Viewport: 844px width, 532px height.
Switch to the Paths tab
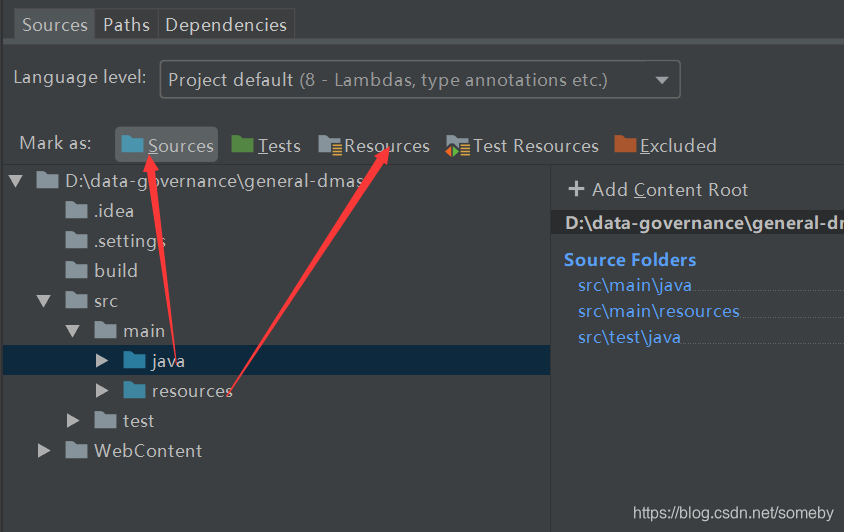coord(126,25)
